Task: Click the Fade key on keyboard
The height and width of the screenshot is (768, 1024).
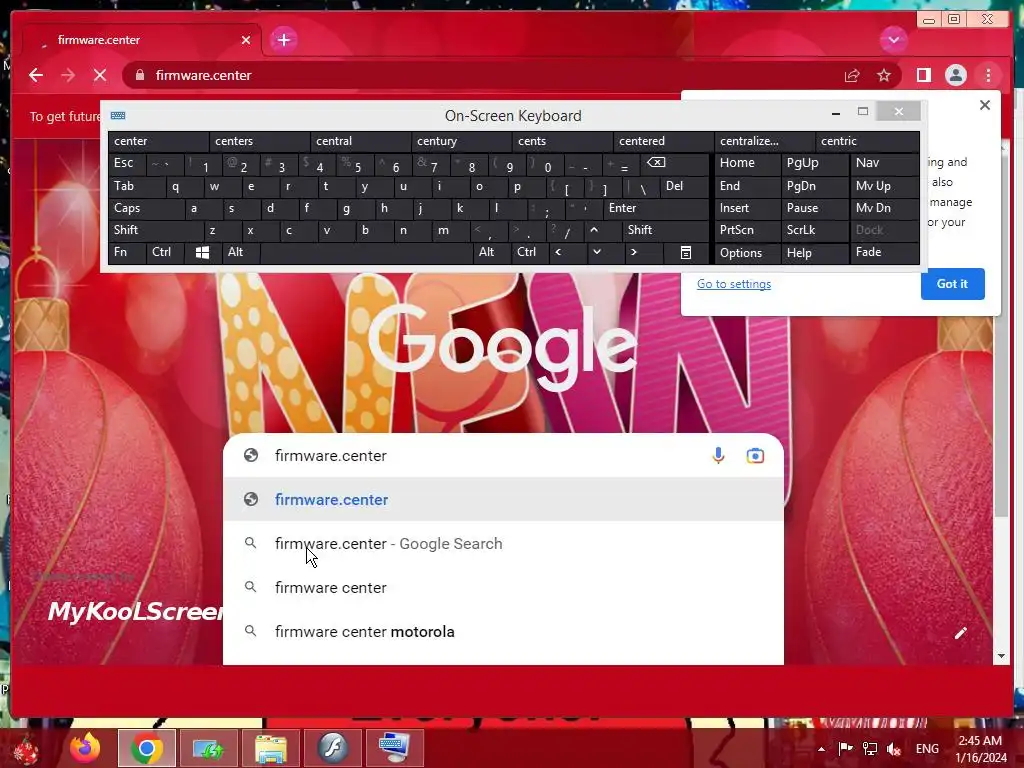Action: click(884, 252)
